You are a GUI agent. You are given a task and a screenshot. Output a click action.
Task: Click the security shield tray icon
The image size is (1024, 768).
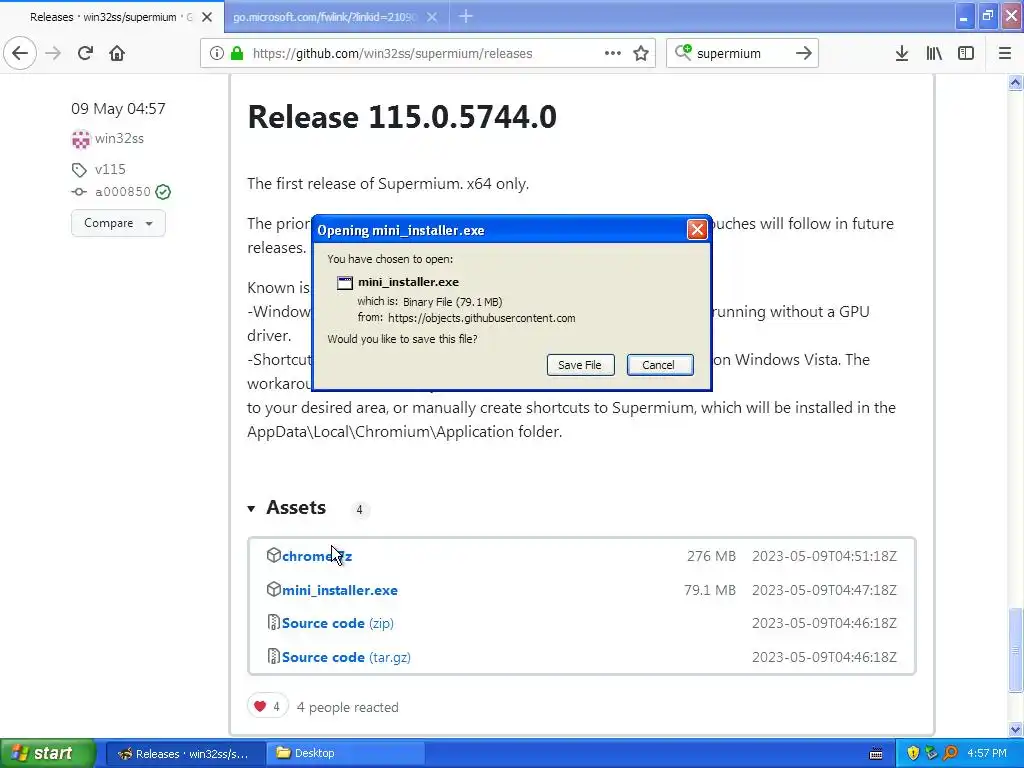[913, 754]
